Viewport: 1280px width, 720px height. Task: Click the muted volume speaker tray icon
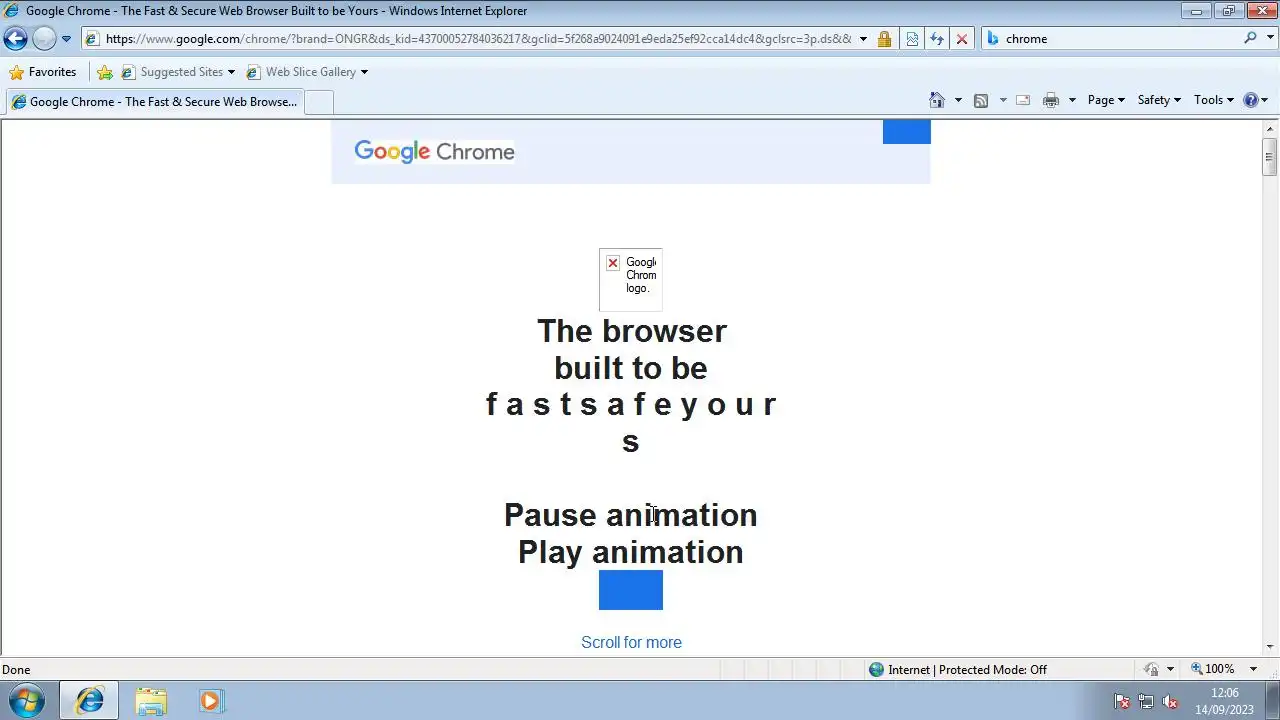pyautogui.click(x=1170, y=702)
